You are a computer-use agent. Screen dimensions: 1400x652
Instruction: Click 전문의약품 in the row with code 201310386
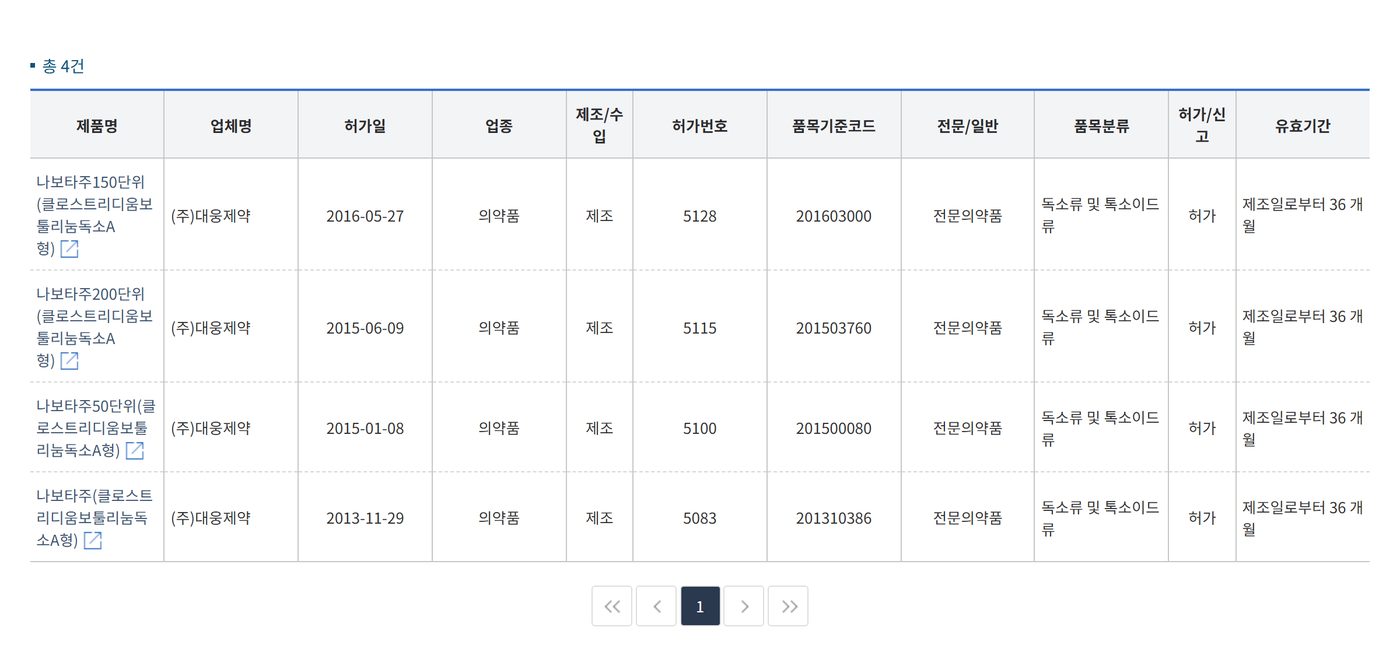point(968,519)
